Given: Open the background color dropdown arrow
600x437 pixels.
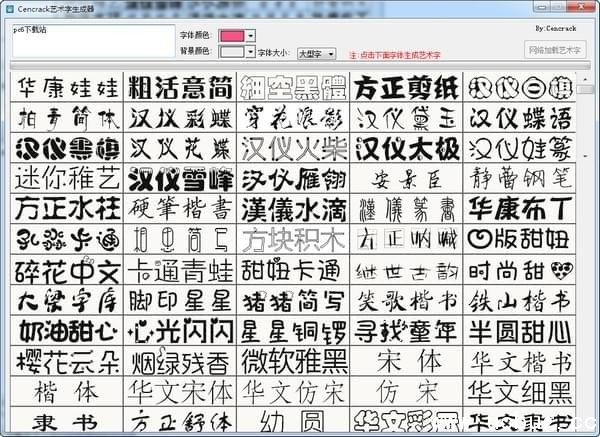Looking at the screenshot, I should (250, 51).
